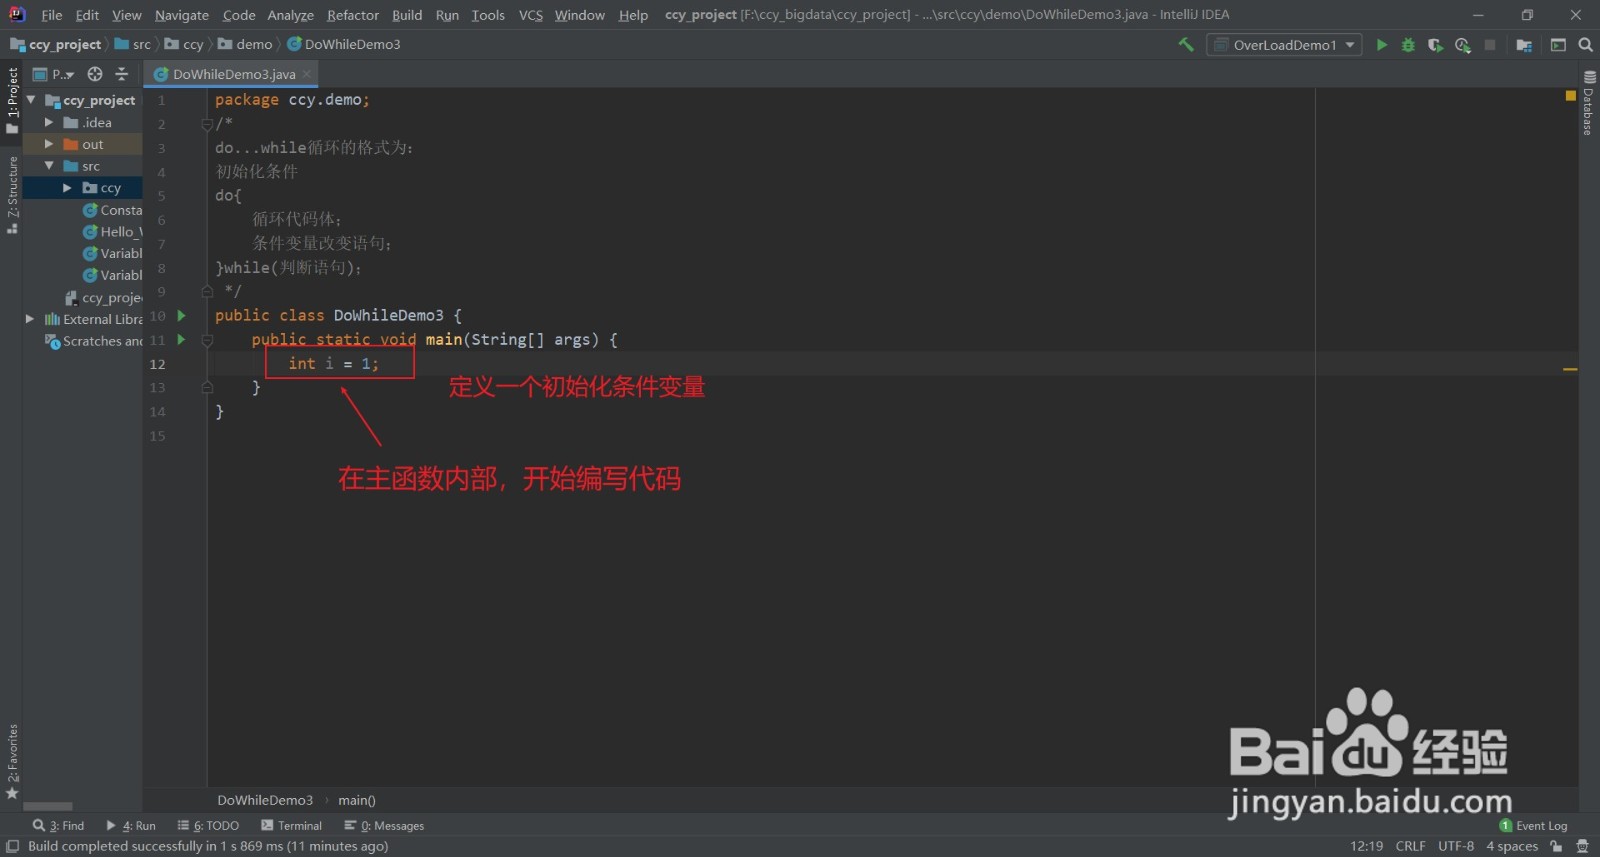Screen dimensions: 1600x857
Task: Start debugging with the green bug icon
Action: click(1408, 45)
